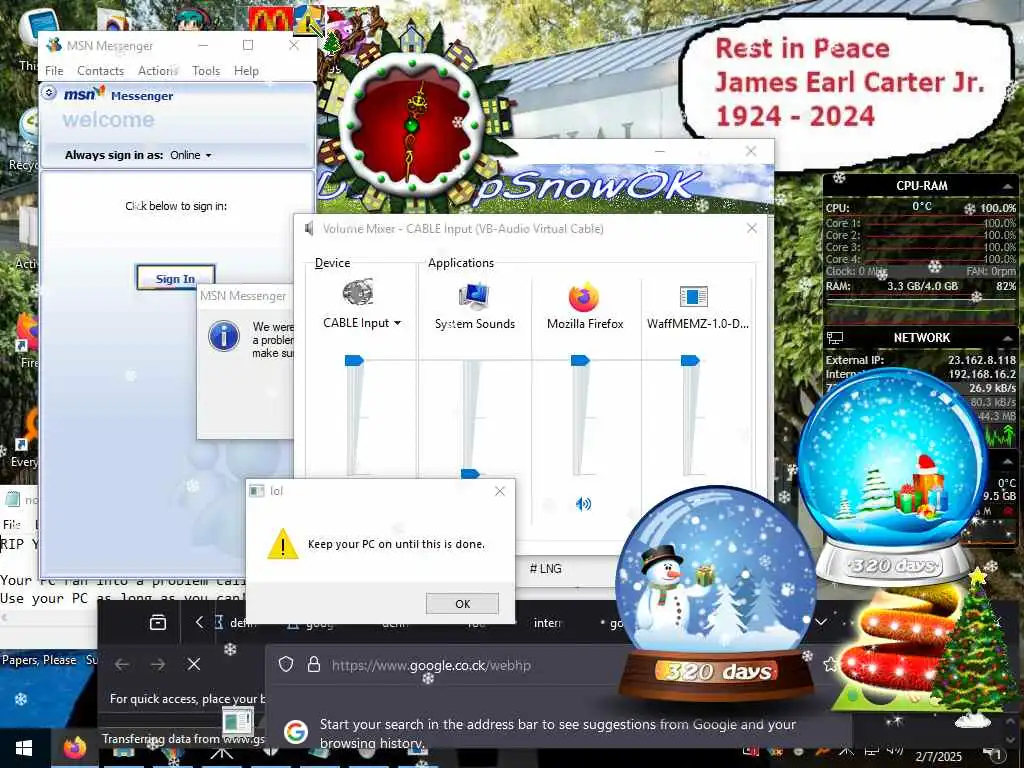Click the shield tracking protection icon in Firefox
1024x768 pixels.
click(x=286, y=664)
